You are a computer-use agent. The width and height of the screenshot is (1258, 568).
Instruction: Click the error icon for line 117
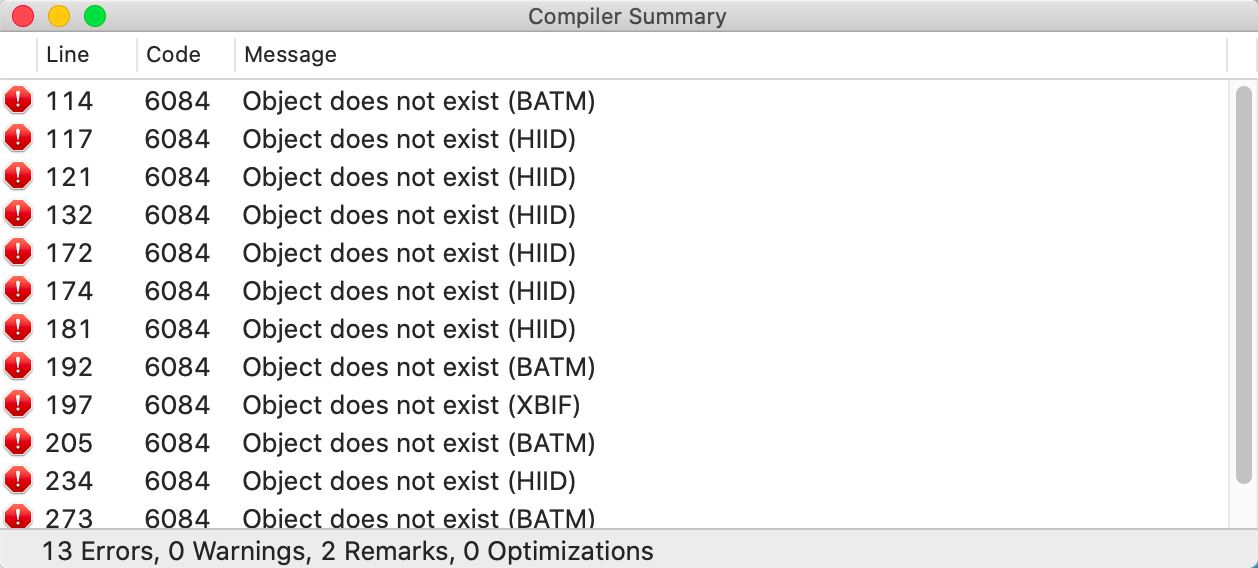pyautogui.click(x=18, y=139)
